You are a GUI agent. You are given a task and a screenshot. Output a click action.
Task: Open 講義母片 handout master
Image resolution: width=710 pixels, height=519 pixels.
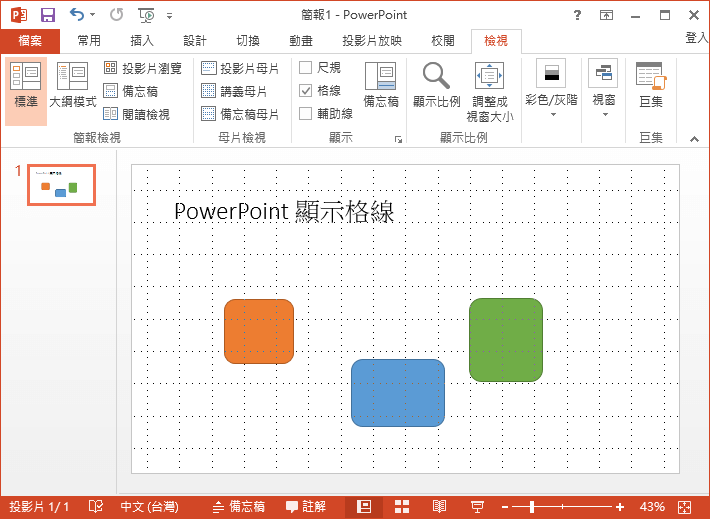click(234, 91)
